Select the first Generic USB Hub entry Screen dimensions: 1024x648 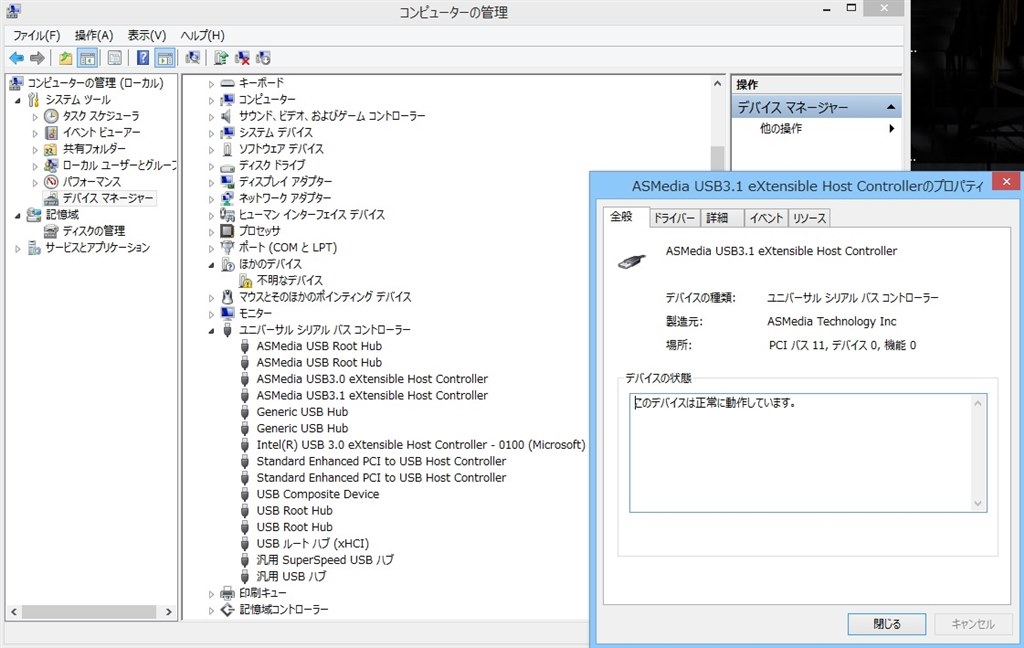[x=302, y=412]
